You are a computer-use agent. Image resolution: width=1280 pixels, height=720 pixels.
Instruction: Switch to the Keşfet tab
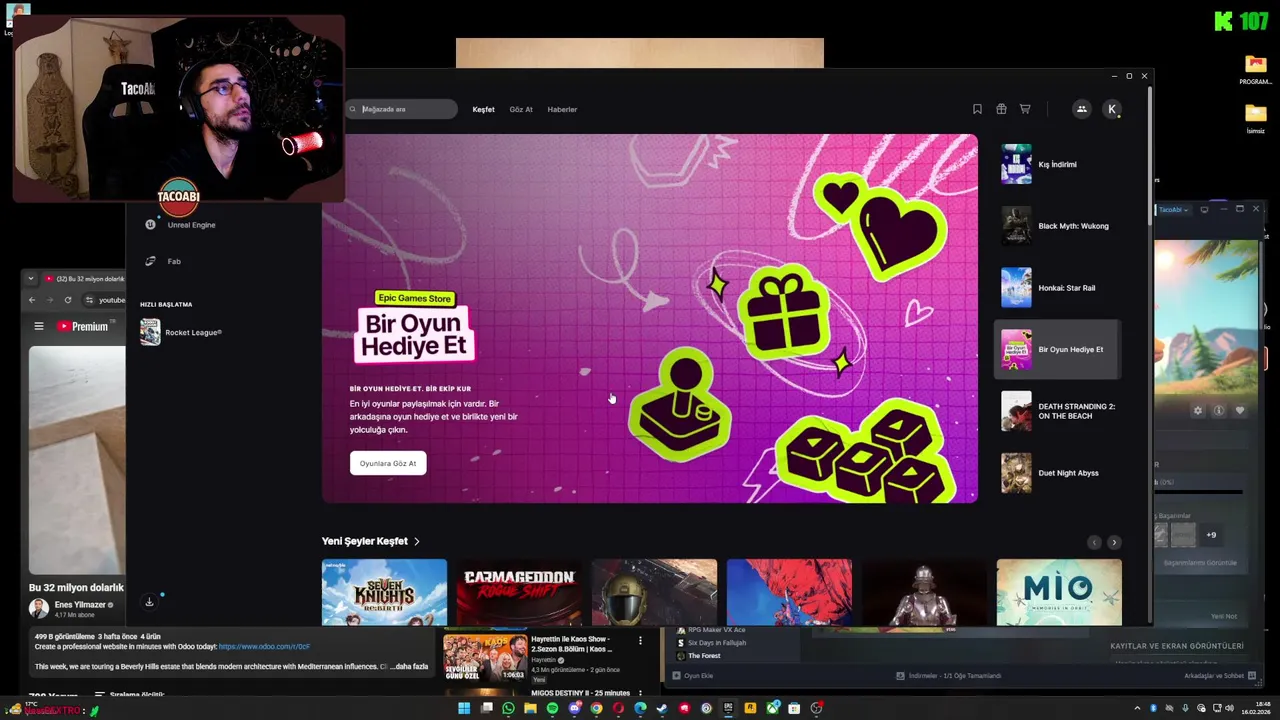pyautogui.click(x=483, y=109)
